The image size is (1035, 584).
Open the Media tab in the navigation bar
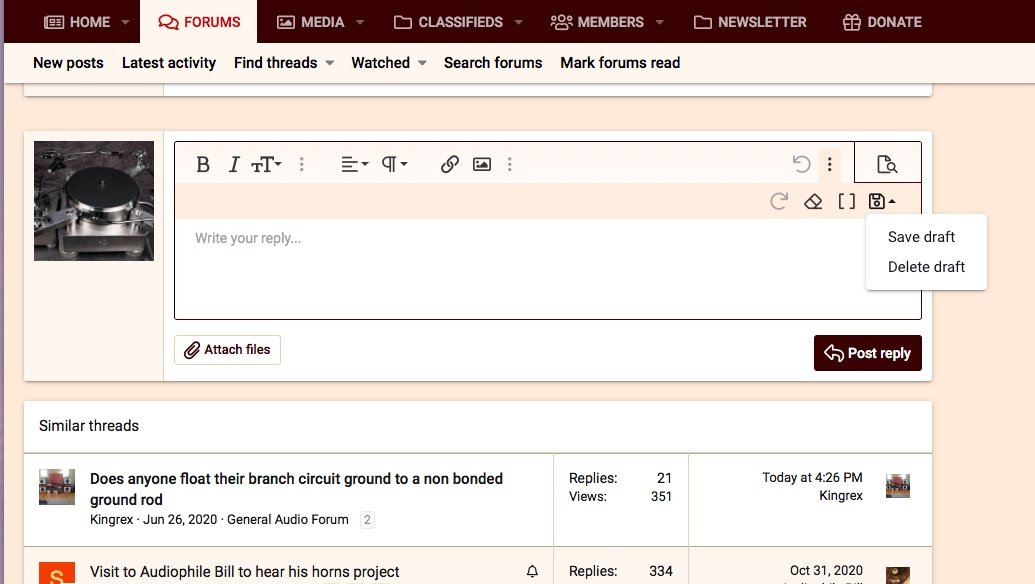pyautogui.click(x=310, y=22)
